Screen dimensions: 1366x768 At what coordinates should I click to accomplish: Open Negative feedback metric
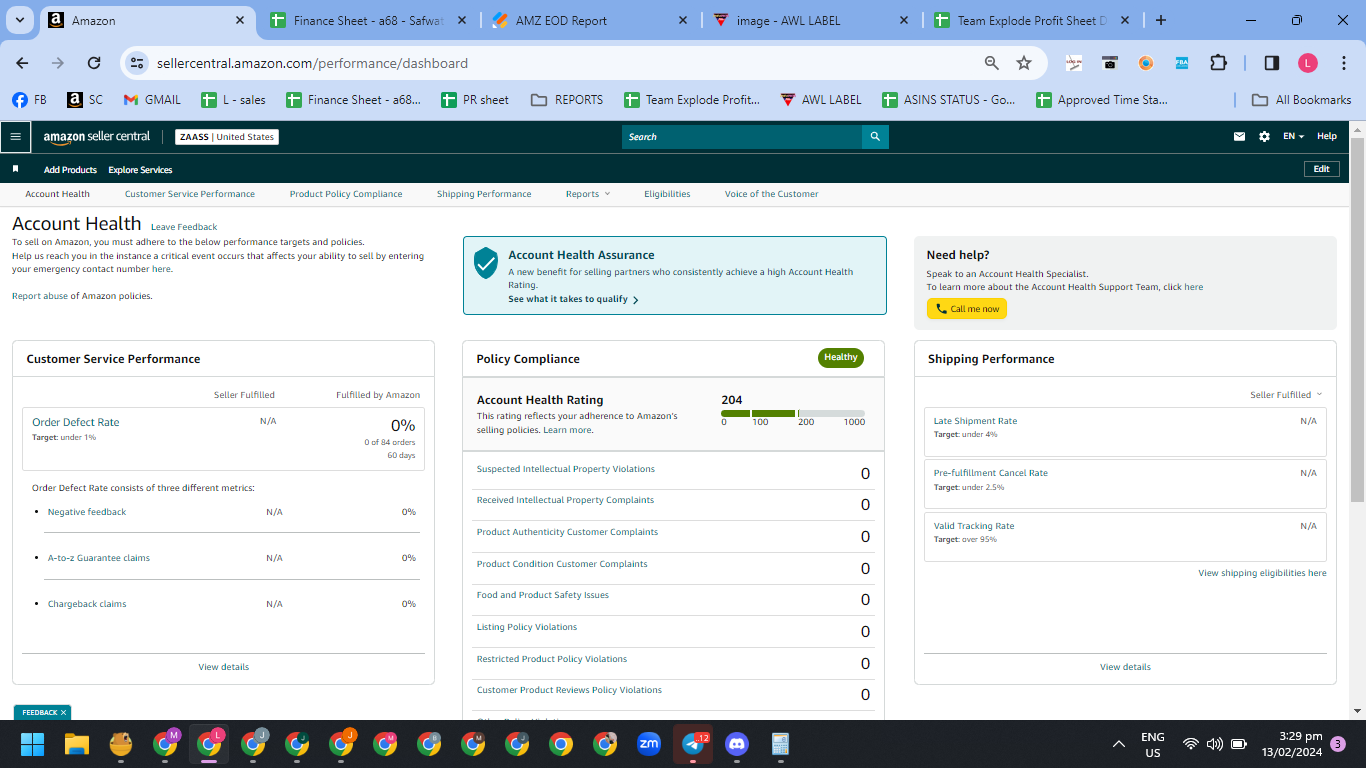point(87,512)
